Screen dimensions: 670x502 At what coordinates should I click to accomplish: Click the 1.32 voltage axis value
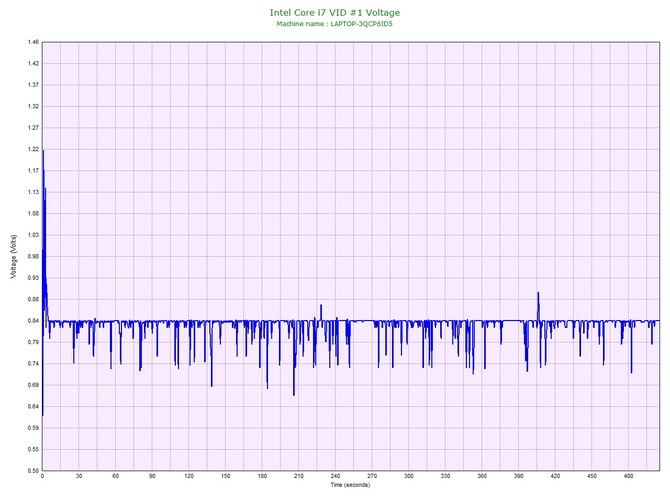click(x=33, y=106)
